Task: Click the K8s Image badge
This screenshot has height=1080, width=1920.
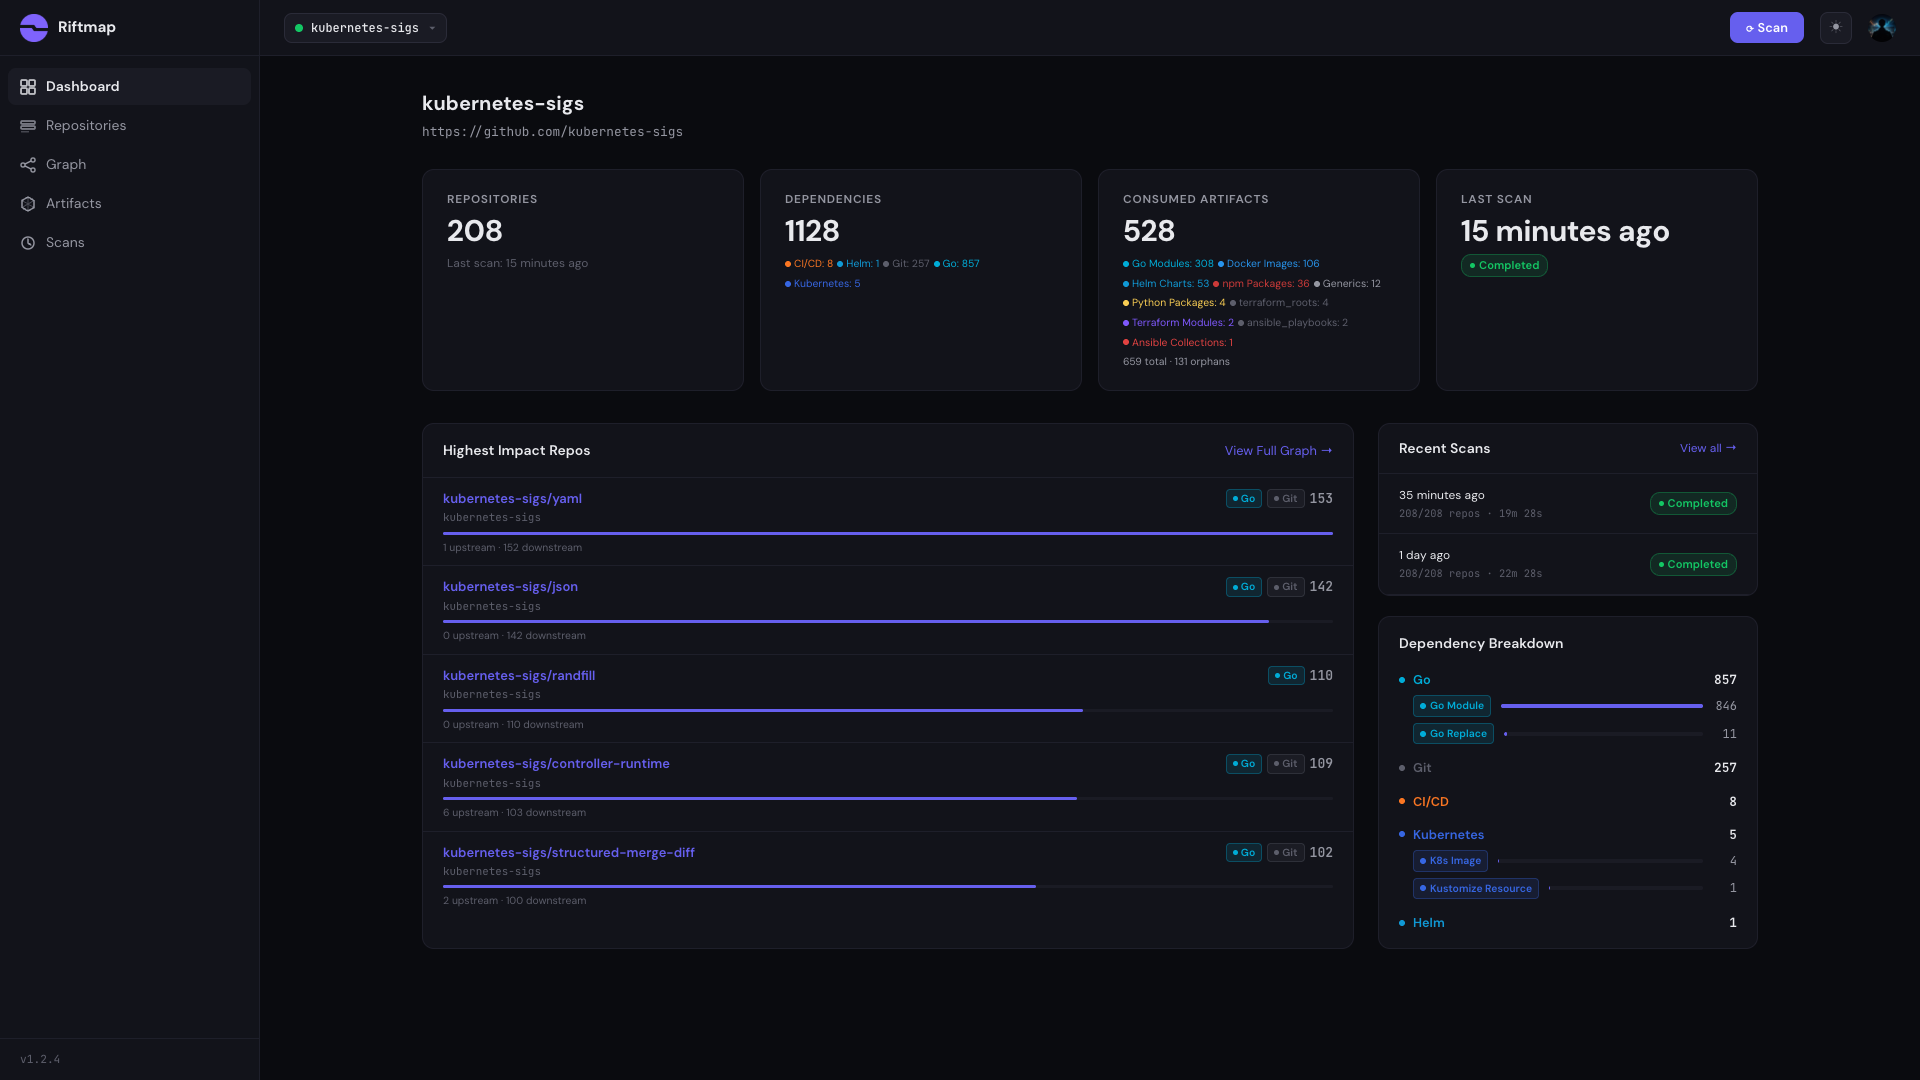Action: tap(1450, 861)
